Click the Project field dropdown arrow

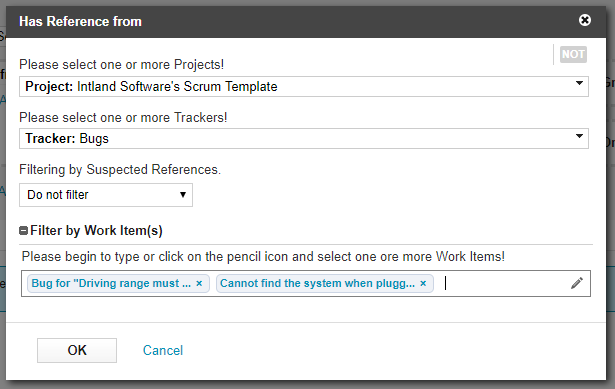point(579,83)
